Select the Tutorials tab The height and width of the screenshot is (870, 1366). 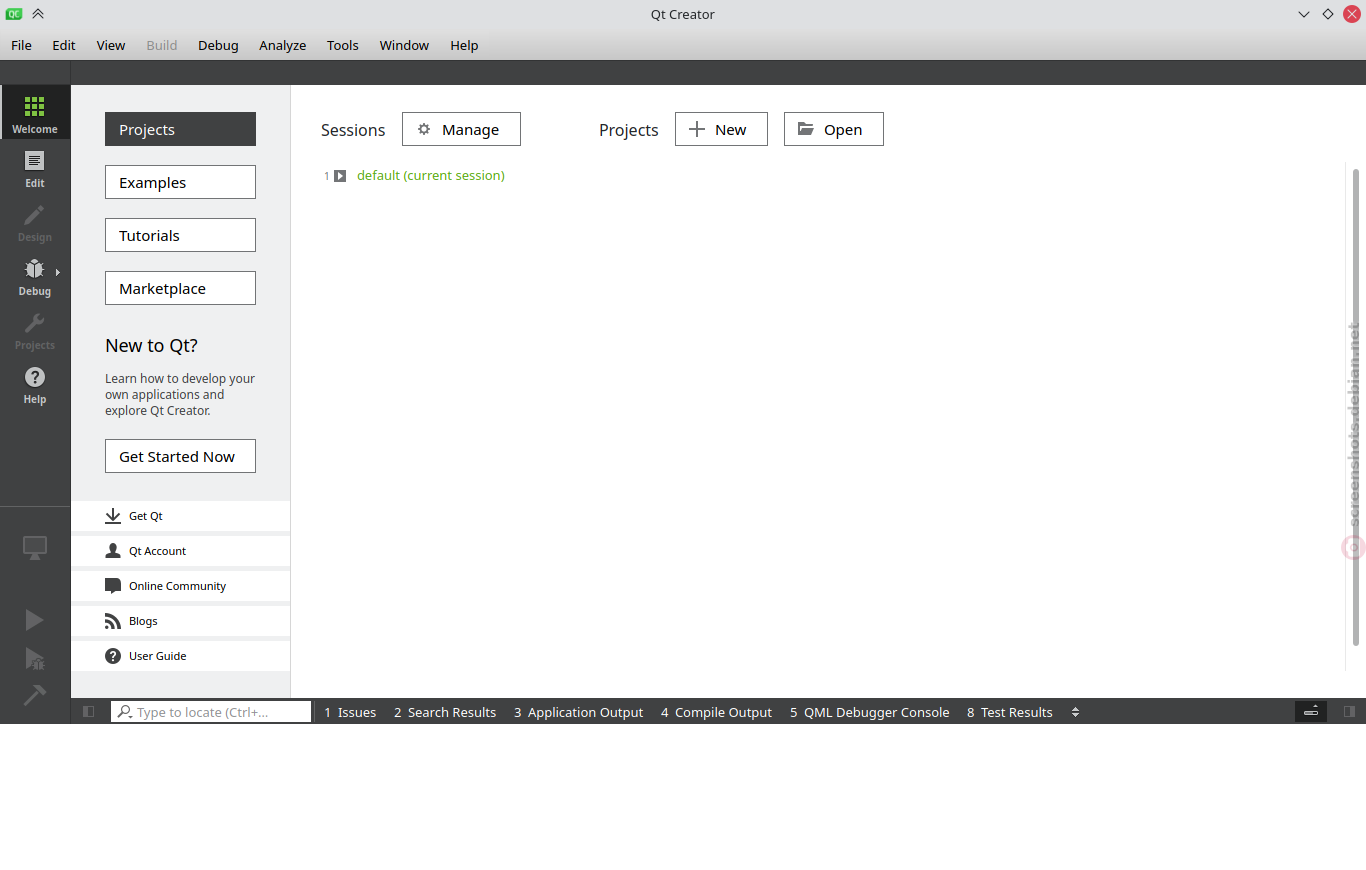click(180, 235)
